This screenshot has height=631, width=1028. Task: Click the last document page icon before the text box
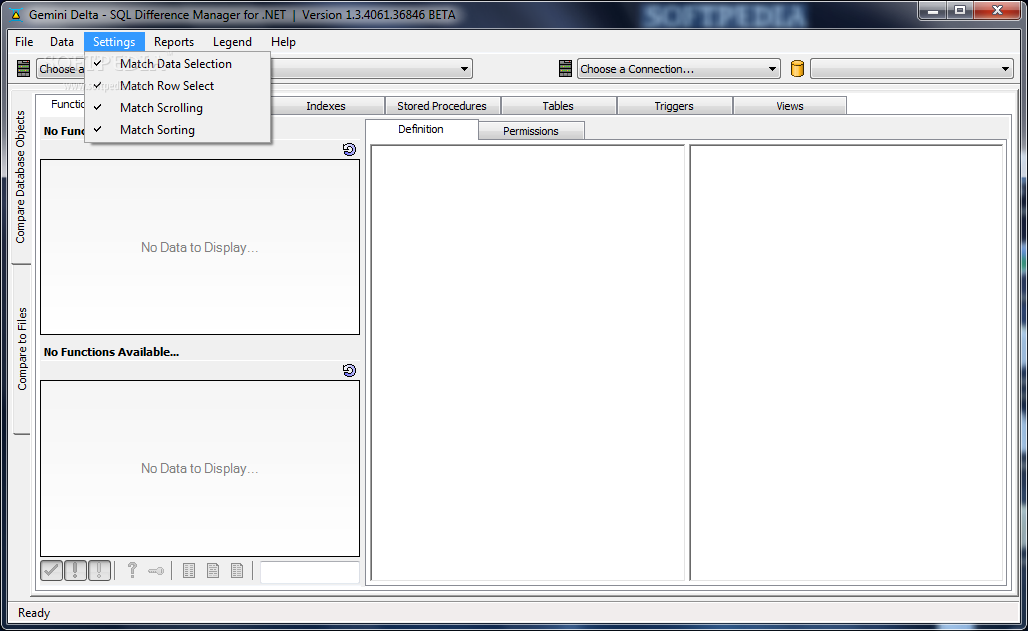[x=237, y=571]
